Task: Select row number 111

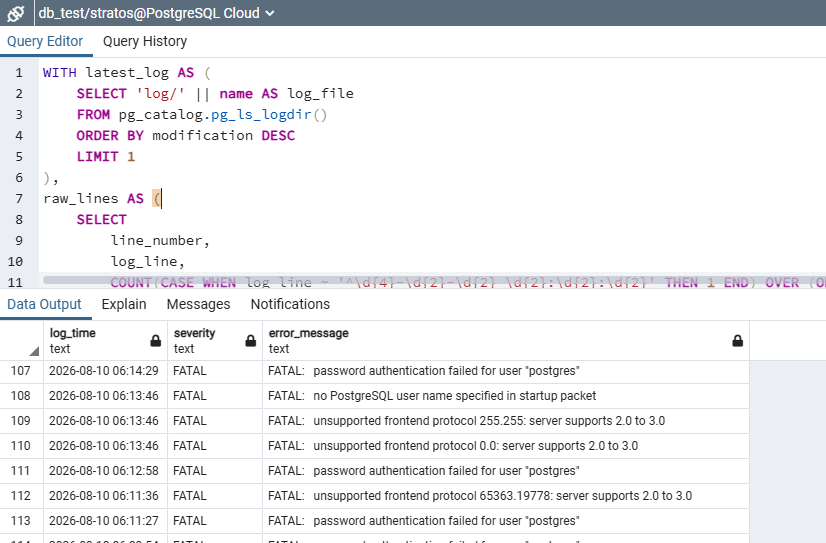Action: [21, 471]
